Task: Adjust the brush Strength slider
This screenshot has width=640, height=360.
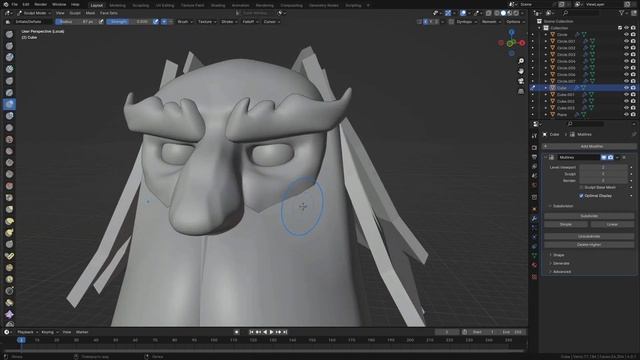Action: coord(129,22)
